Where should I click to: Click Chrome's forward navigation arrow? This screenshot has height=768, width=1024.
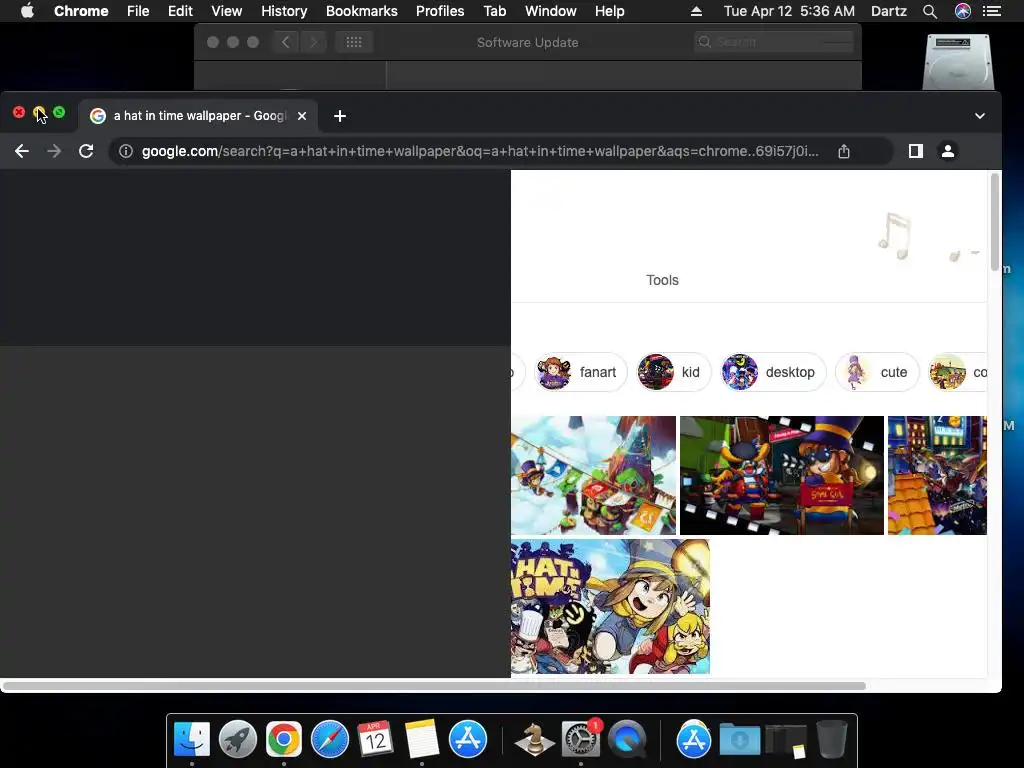point(54,152)
